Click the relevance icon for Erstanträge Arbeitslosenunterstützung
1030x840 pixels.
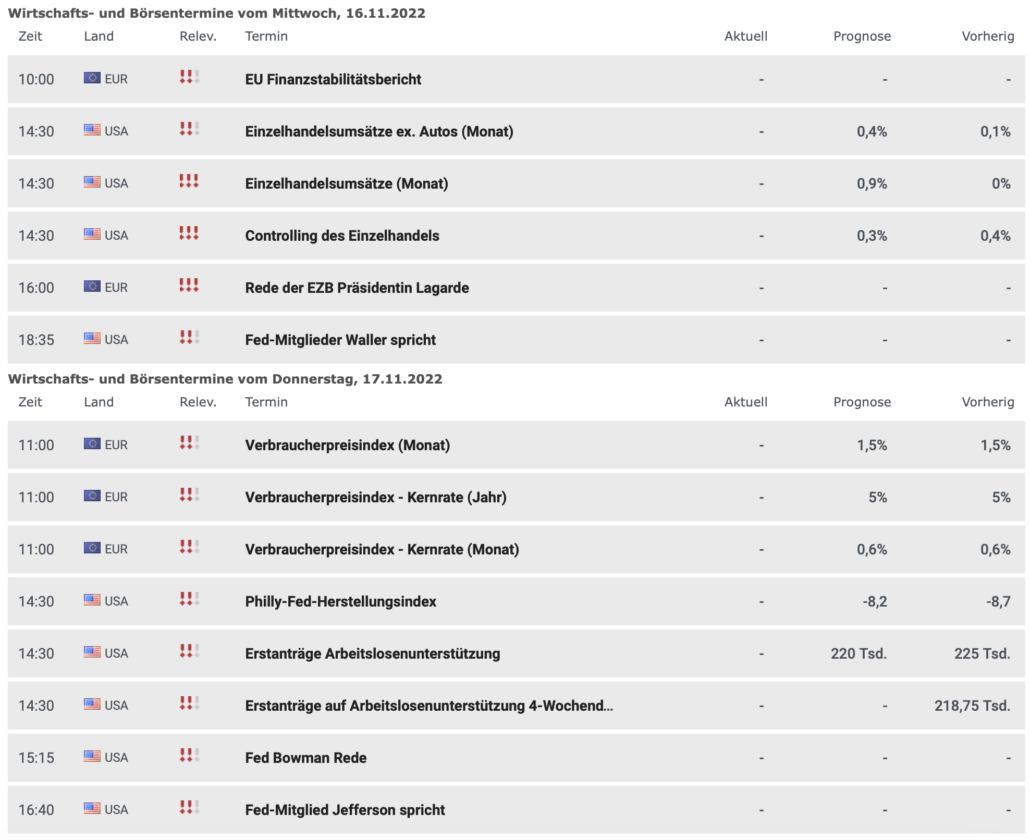(x=189, y=652)
